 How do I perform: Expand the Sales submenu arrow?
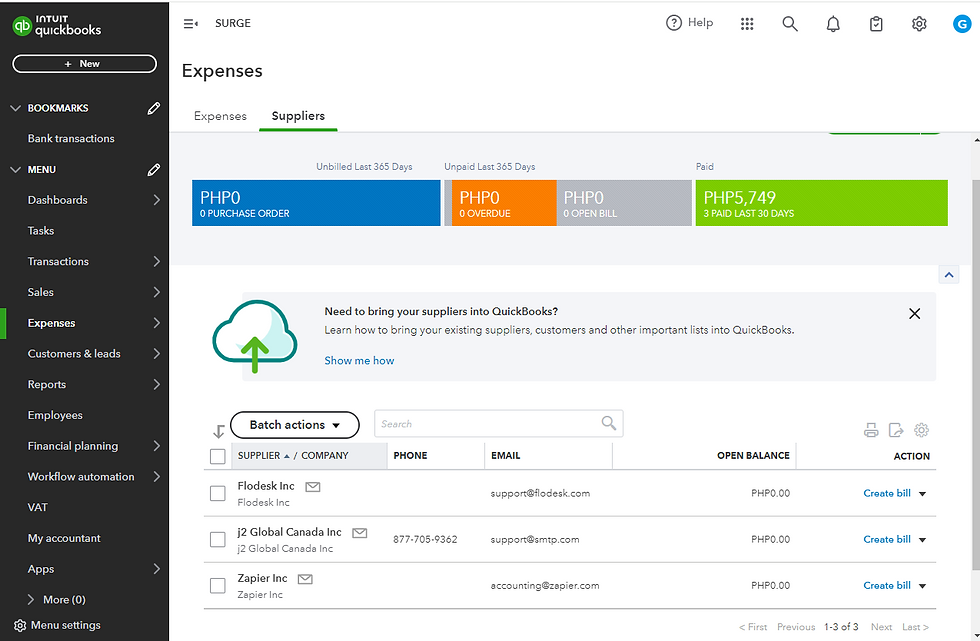[156, 292]
